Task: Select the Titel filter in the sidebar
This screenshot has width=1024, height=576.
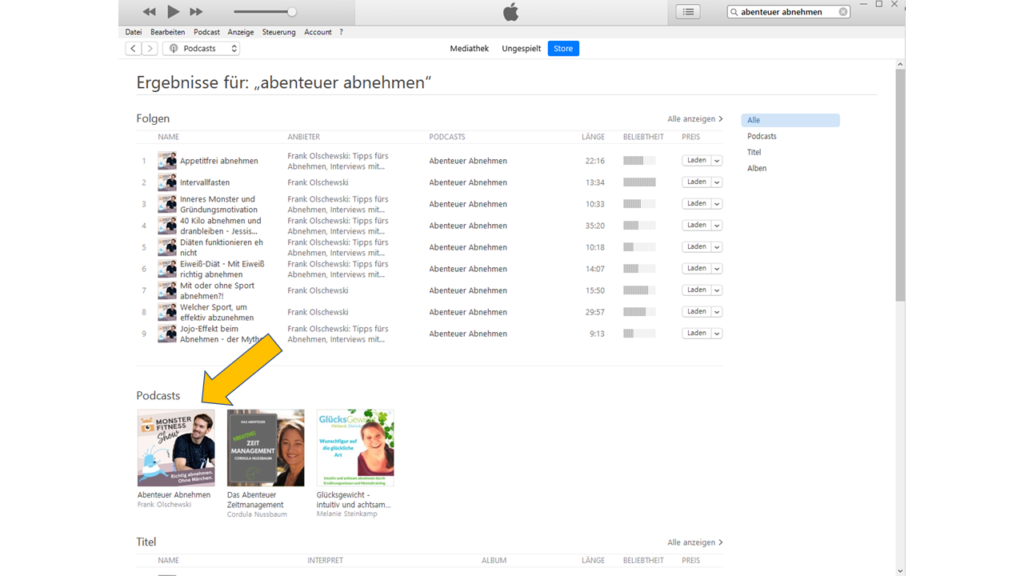Action: coord(754,152)
